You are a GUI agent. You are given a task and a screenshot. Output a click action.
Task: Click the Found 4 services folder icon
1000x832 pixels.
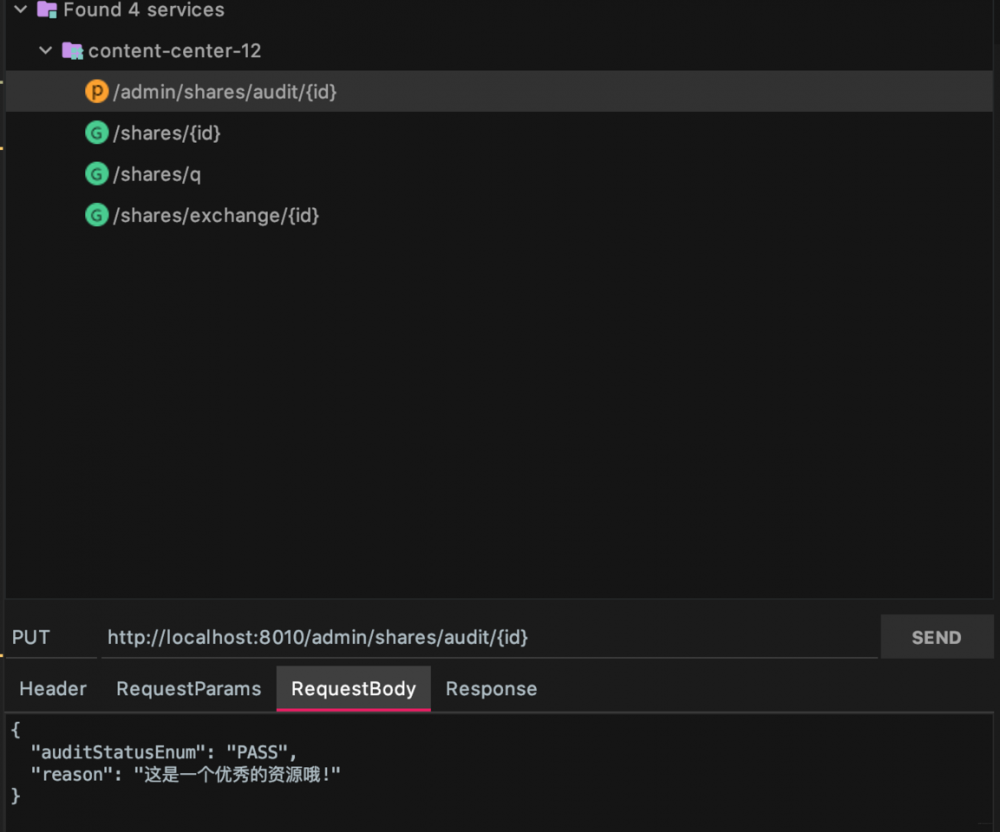47,10
